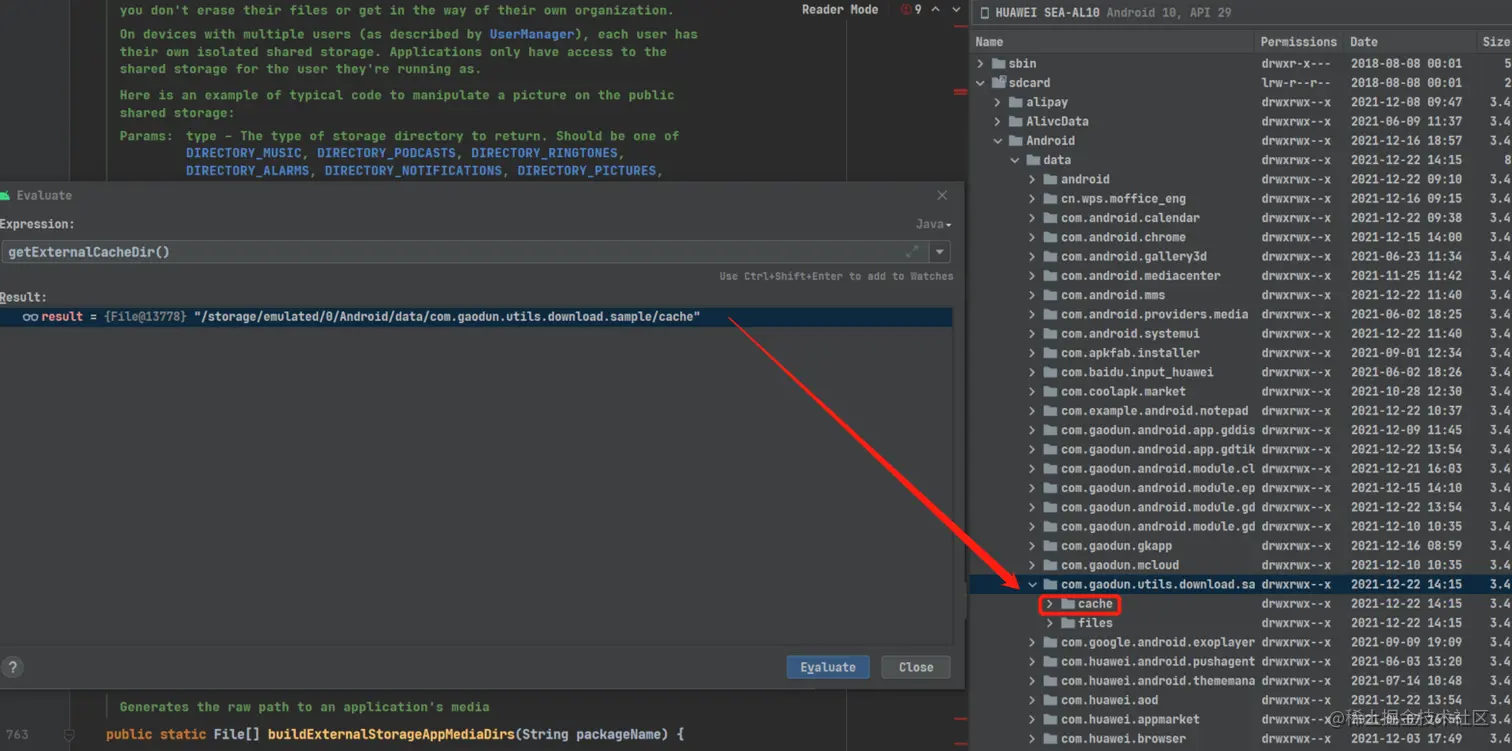Click the folder icon beside sbin
The height and width of the screenshot is (751, 1512).
[999, 64]
